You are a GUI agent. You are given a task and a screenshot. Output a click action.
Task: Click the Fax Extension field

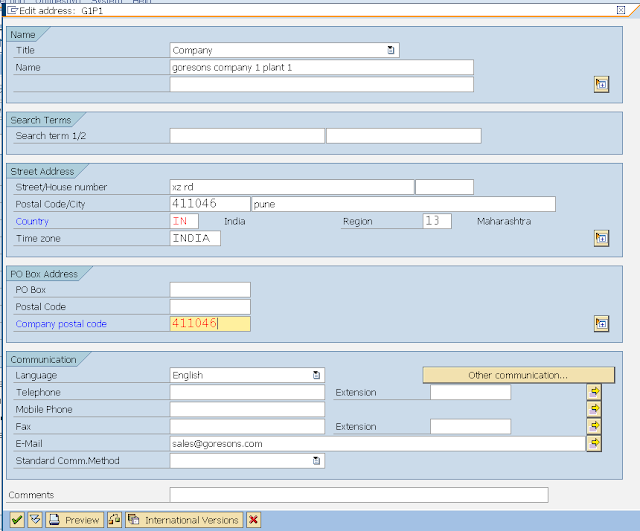(470, 427)
